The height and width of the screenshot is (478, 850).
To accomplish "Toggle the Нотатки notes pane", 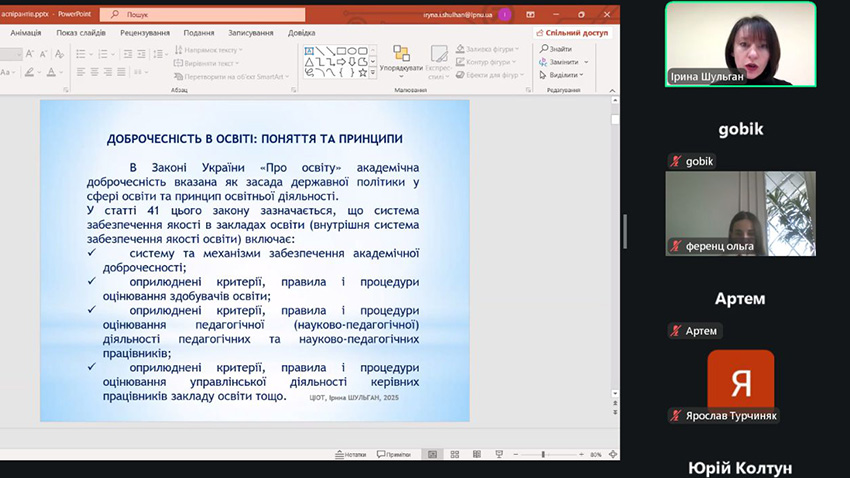I will [x=350, y=454].
